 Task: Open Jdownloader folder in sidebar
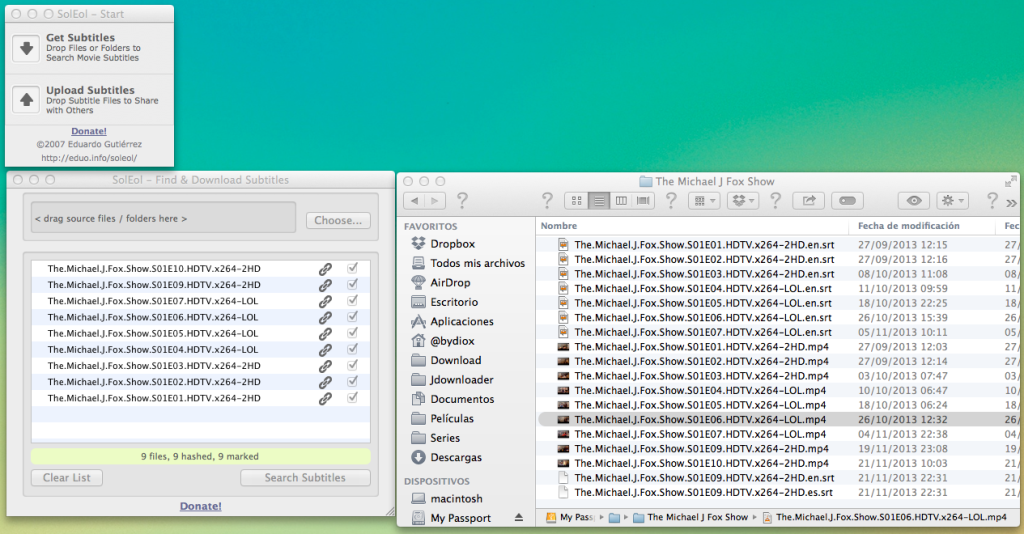(x=452, y=379)
